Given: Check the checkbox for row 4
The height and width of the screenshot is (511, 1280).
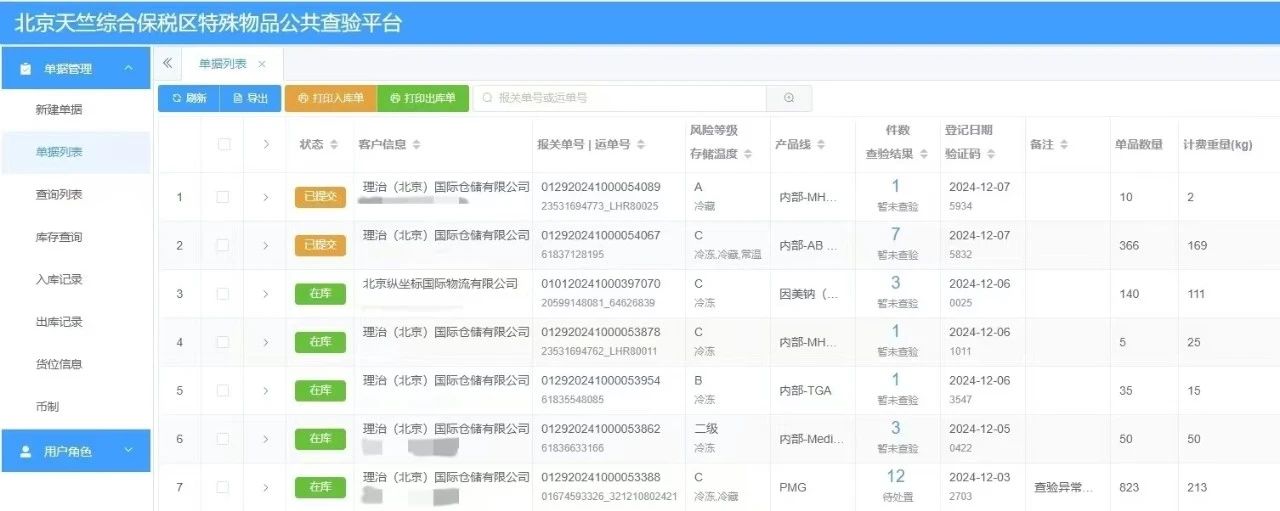Looking at the screenshot, I should coord(223,342).
